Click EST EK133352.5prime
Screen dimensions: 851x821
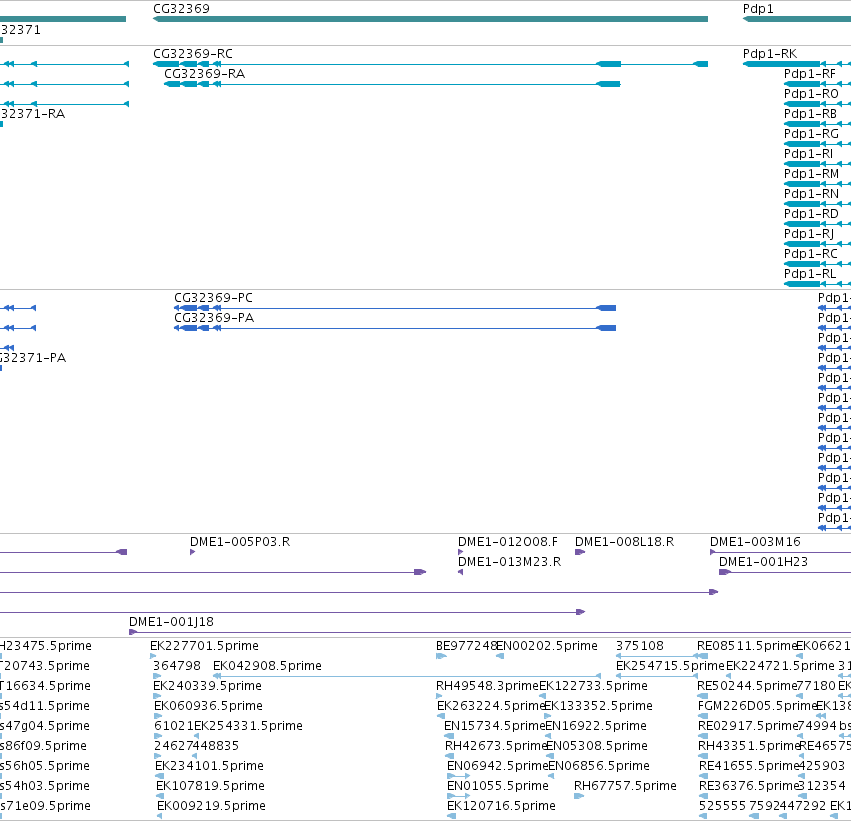tap(598, 706)
